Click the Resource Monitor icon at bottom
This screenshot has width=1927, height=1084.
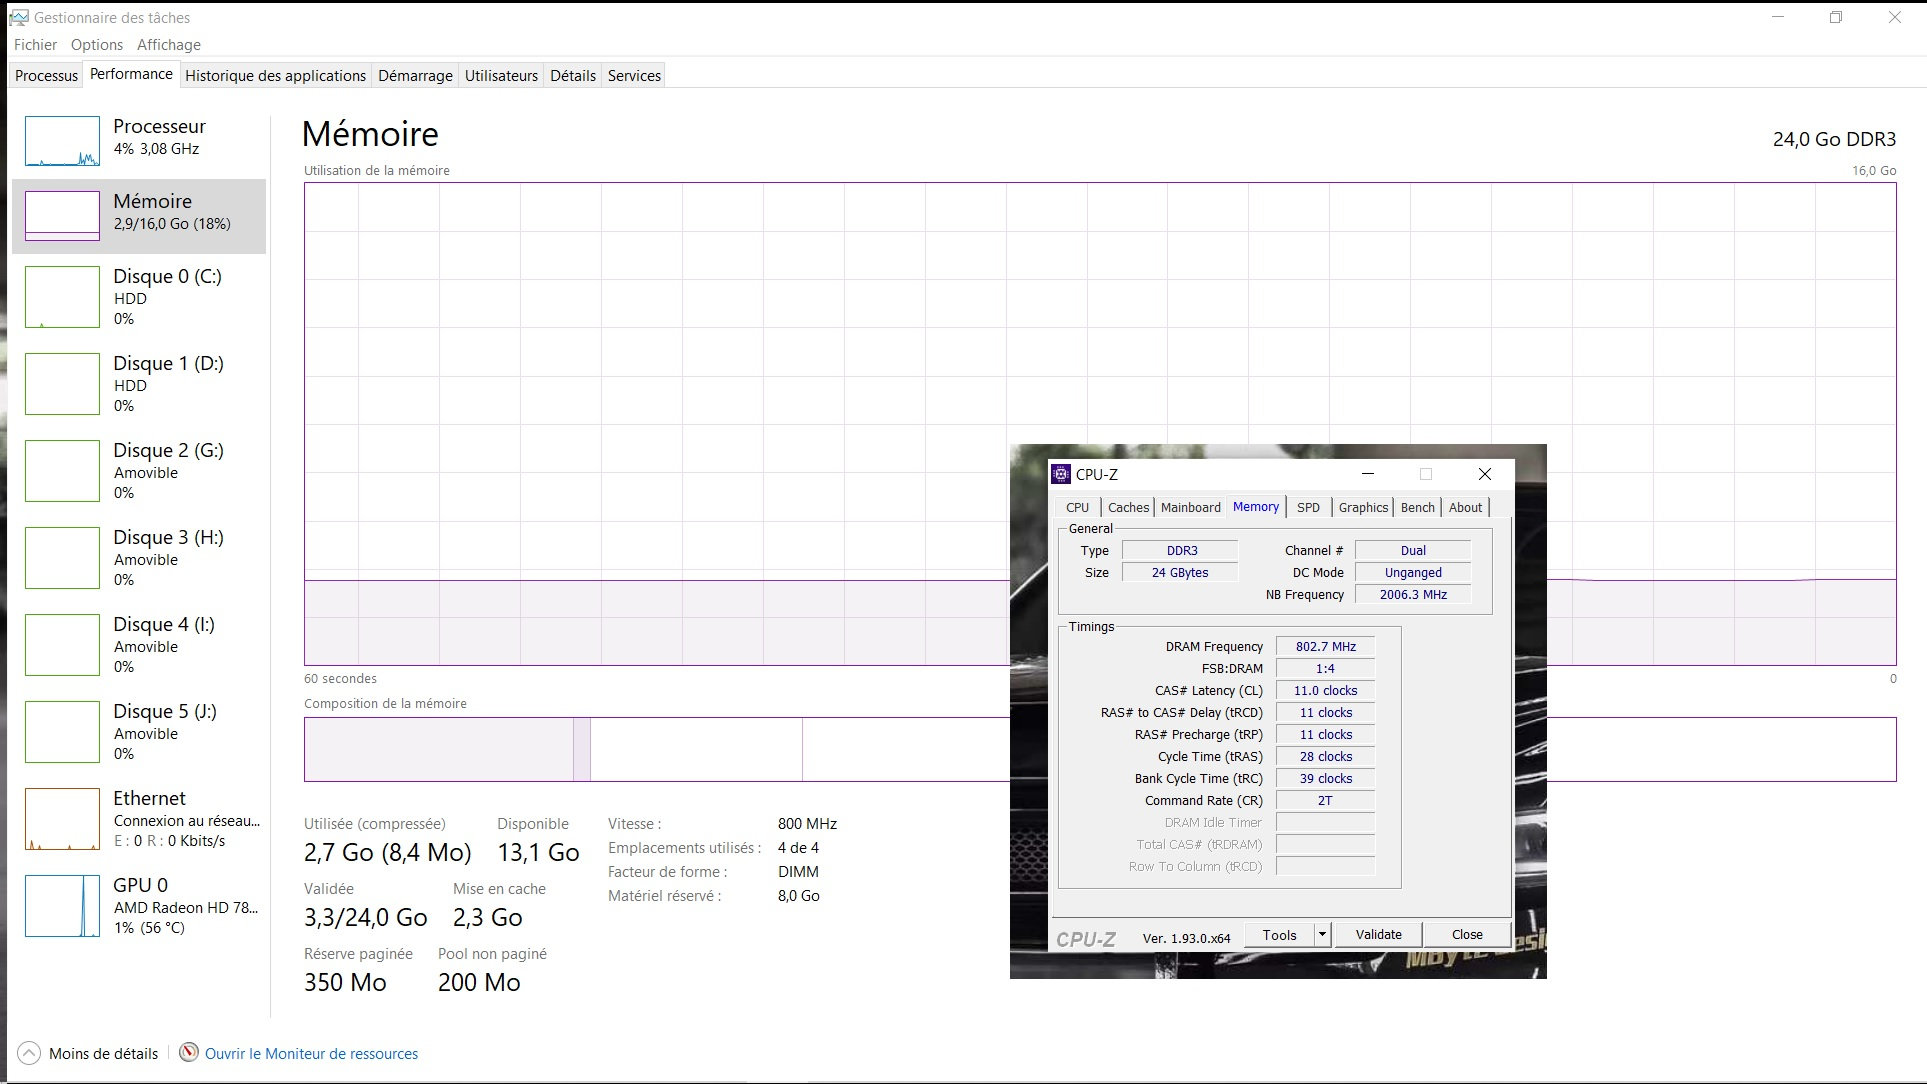point(188,1053)
